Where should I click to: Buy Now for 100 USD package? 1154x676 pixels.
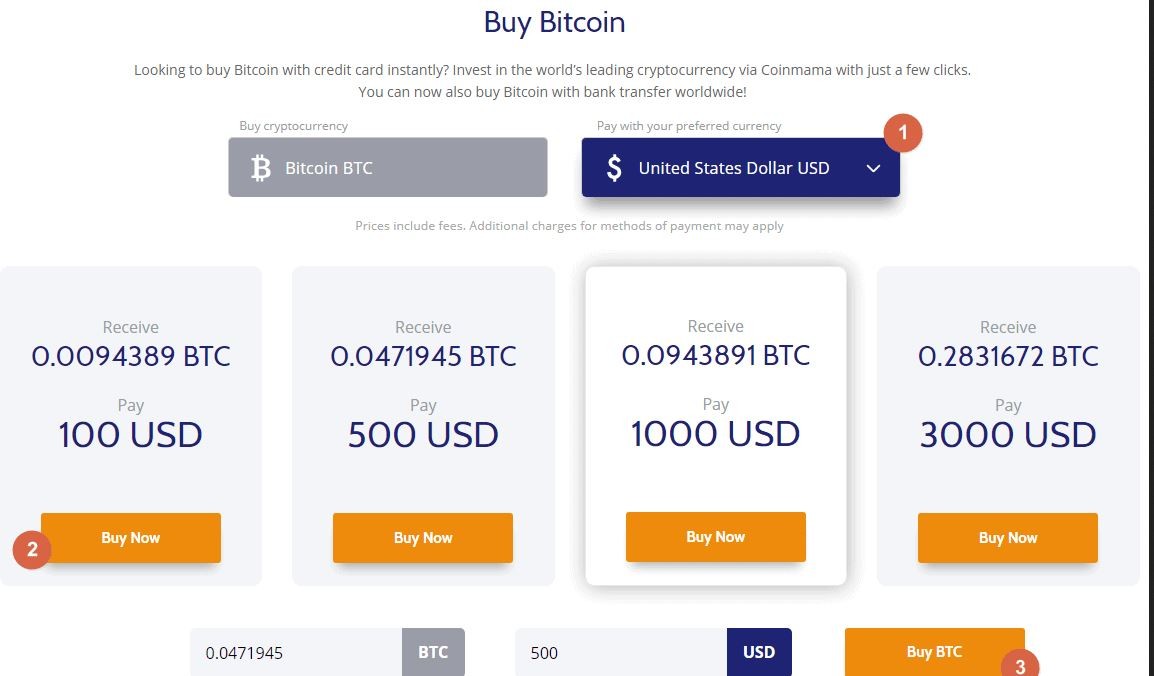click(131, 538)
